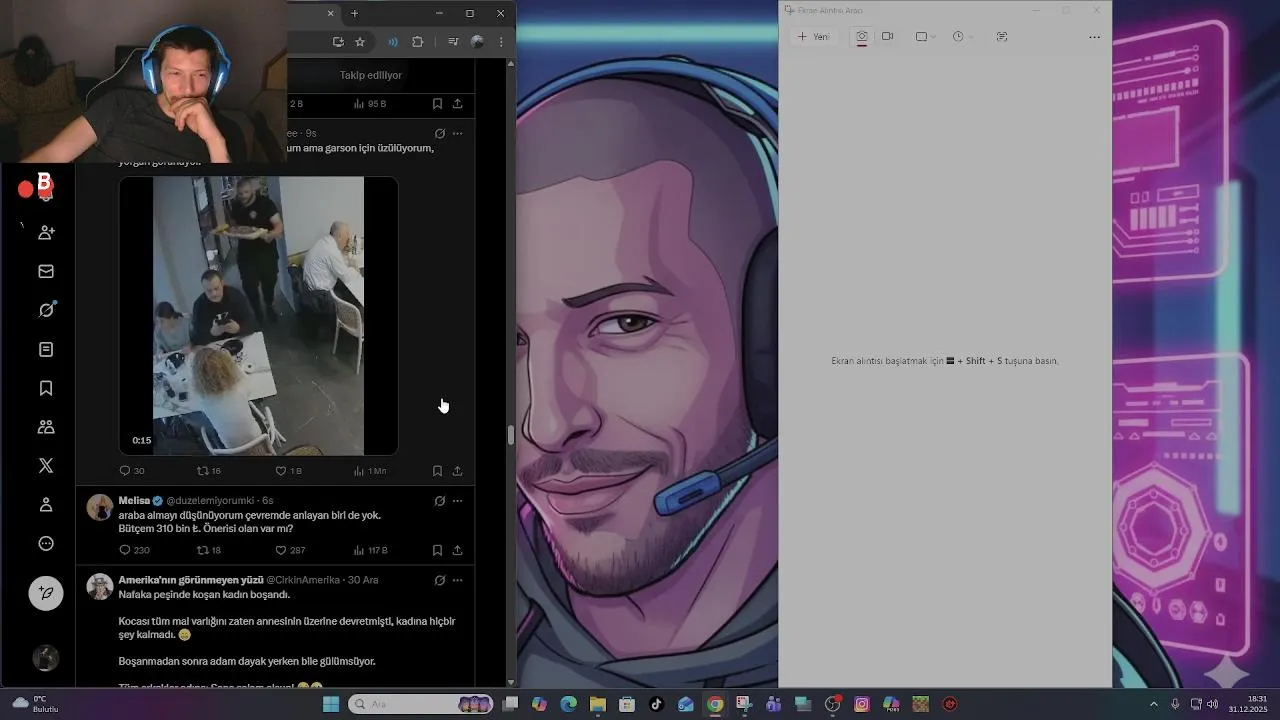Close the current Chrome tab
The width and height of the screenshot is (1280, 720).
tap(330, 13)
